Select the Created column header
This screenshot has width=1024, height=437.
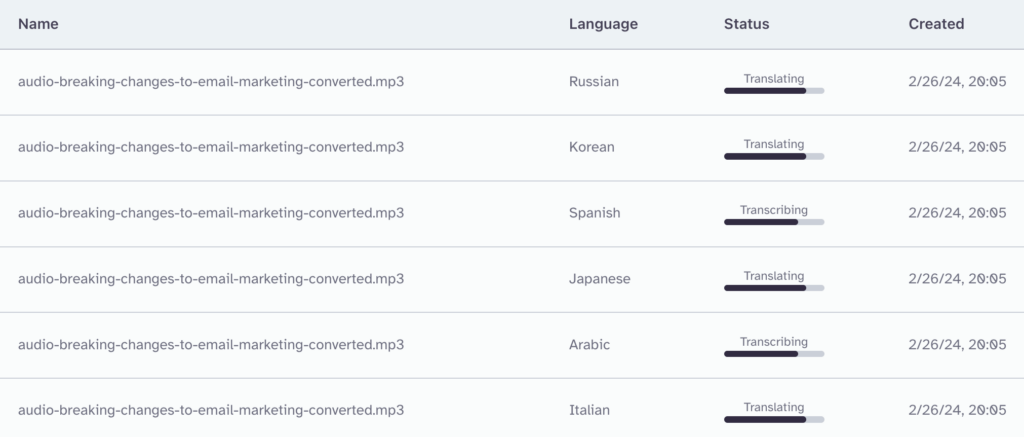[936, 24]
